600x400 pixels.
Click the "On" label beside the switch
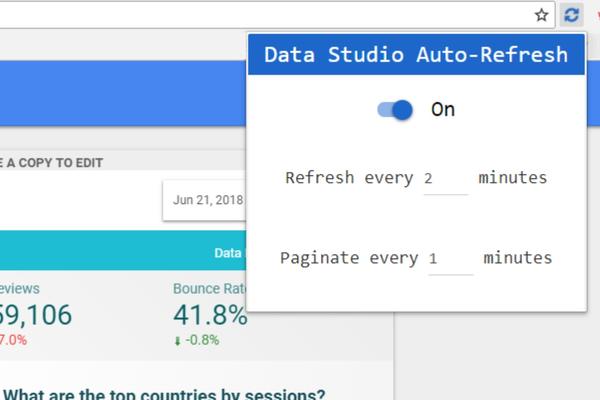443,110
